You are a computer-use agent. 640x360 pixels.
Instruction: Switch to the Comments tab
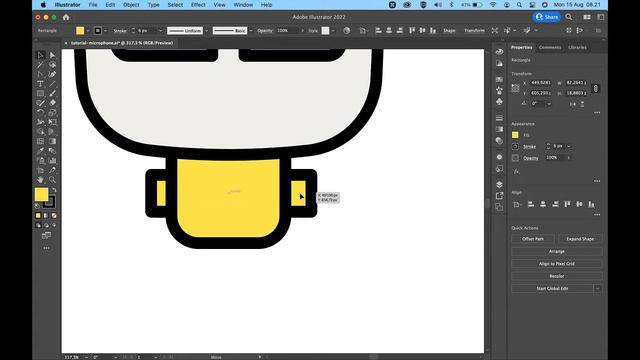[x=550, y=47]
